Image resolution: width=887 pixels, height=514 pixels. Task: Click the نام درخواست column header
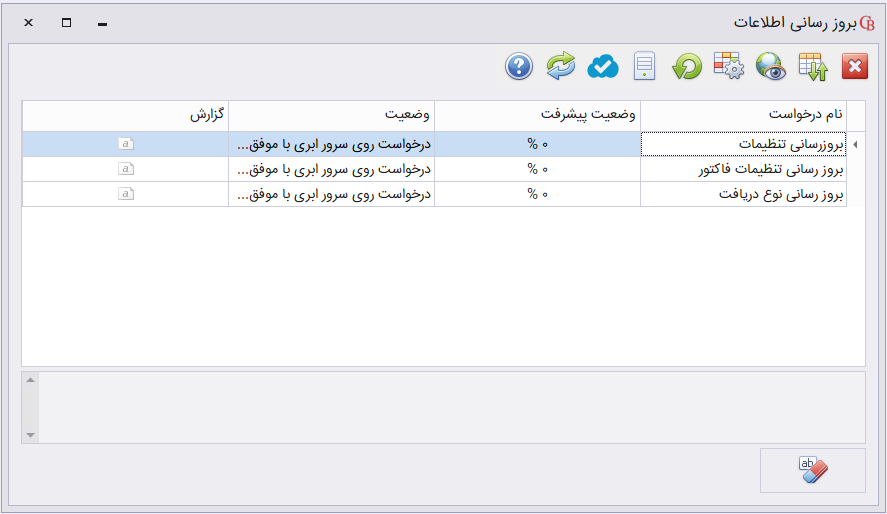[x=743, y=115]
